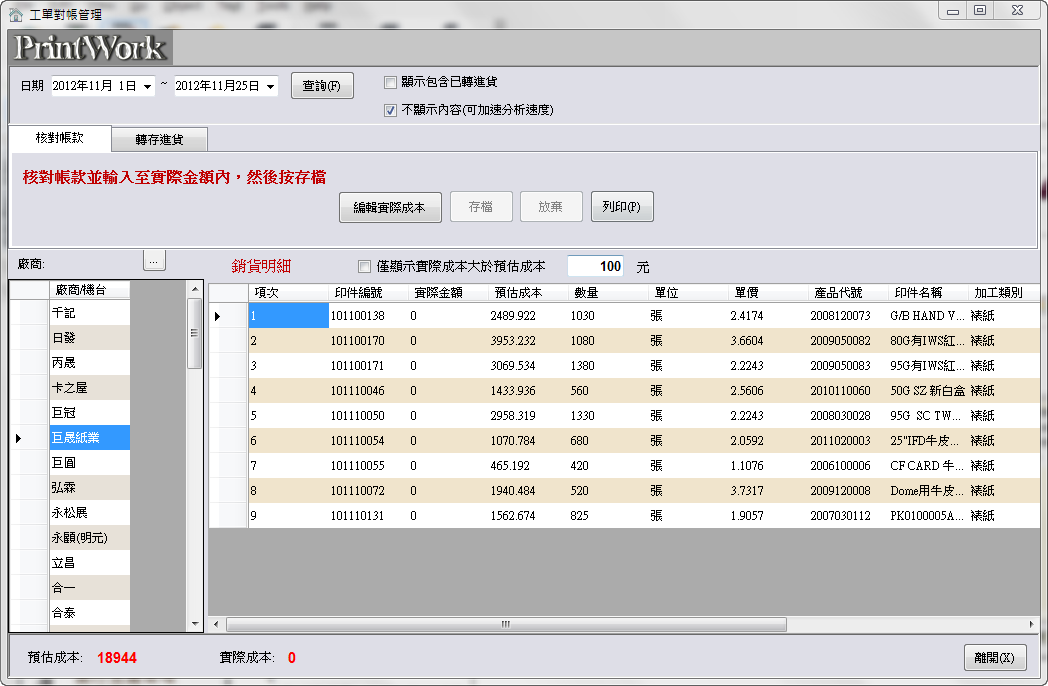
Task: Click product code cell 2010110060
Action: click(847, 391)
